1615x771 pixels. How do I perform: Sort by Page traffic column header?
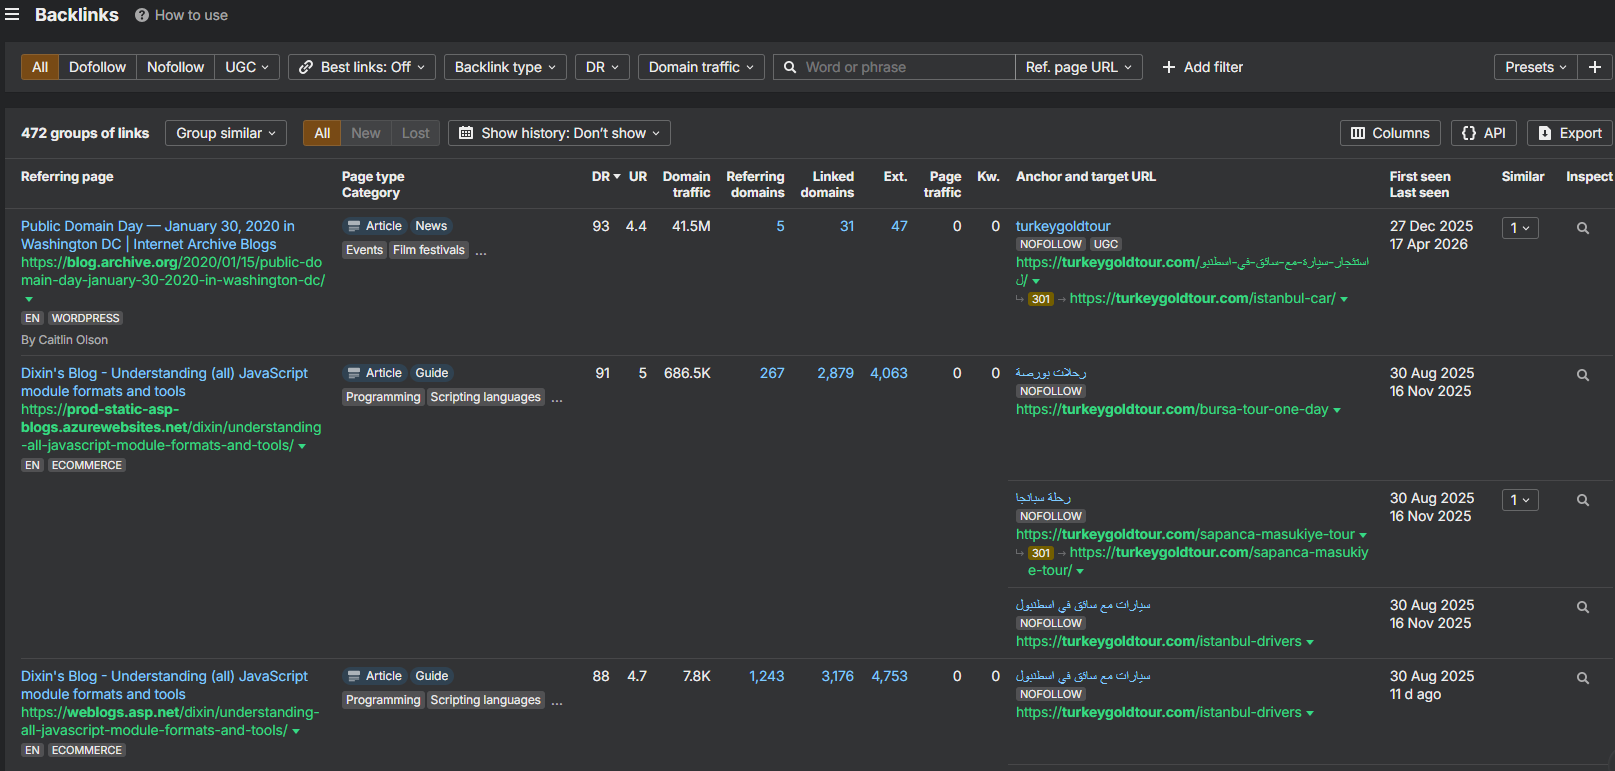coord(943,184)
